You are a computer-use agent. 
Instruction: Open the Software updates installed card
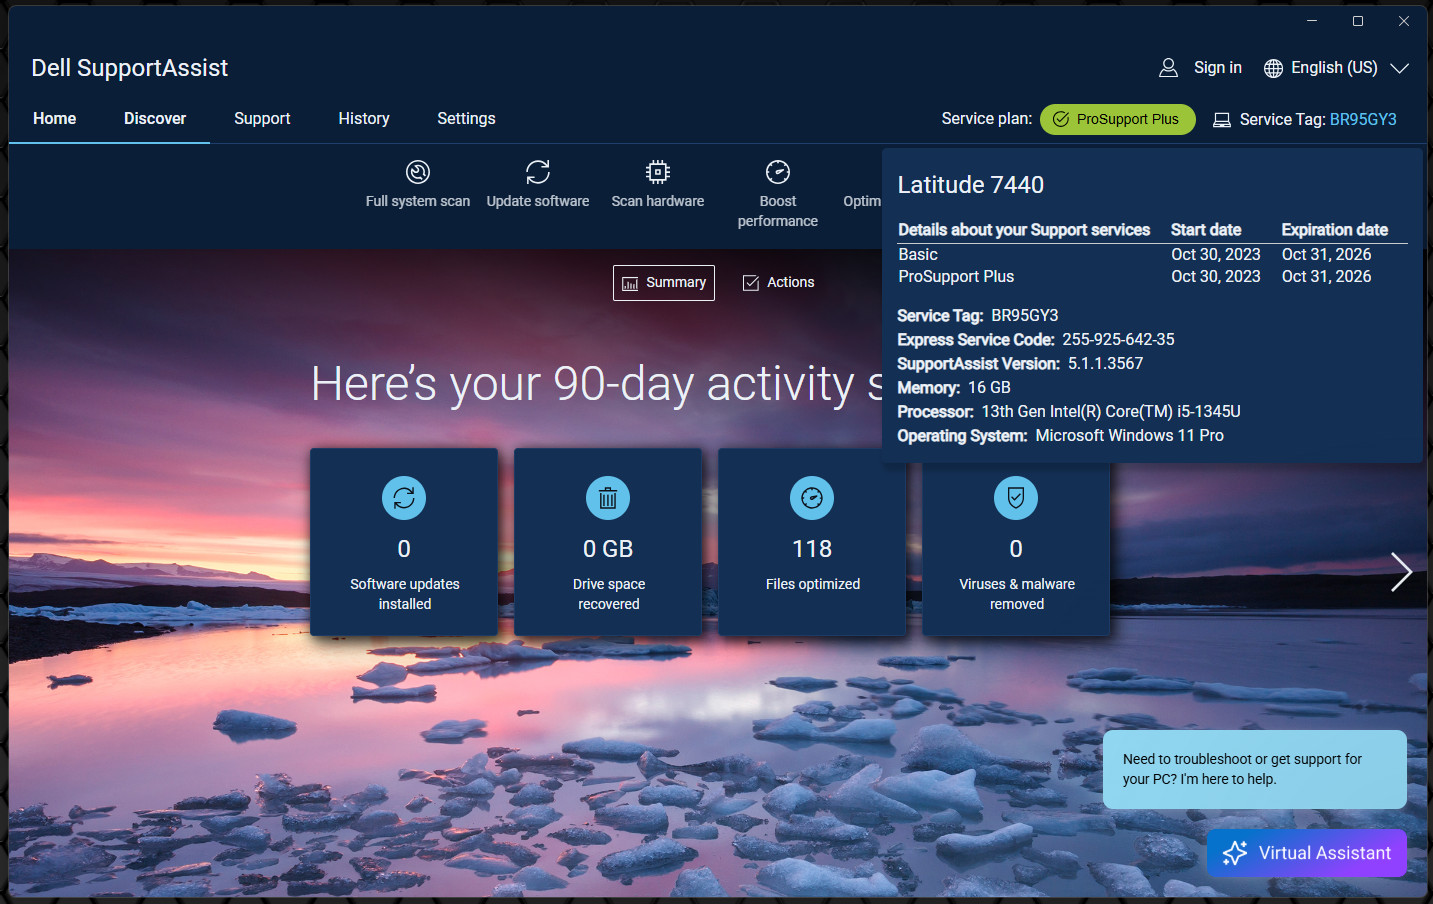coord(404,542)
